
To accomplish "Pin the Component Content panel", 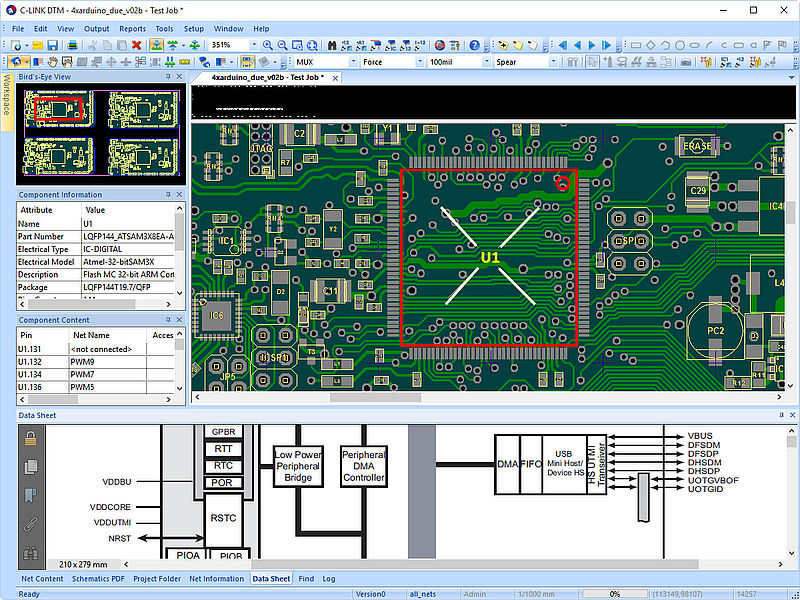I will coord(168,319).
